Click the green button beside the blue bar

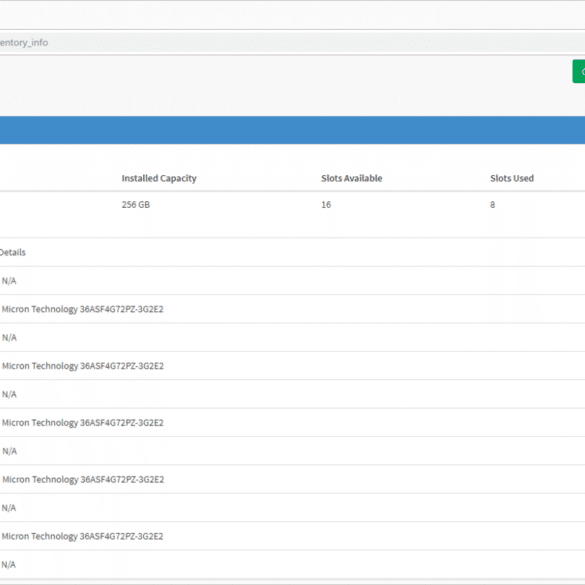[579, 71]
